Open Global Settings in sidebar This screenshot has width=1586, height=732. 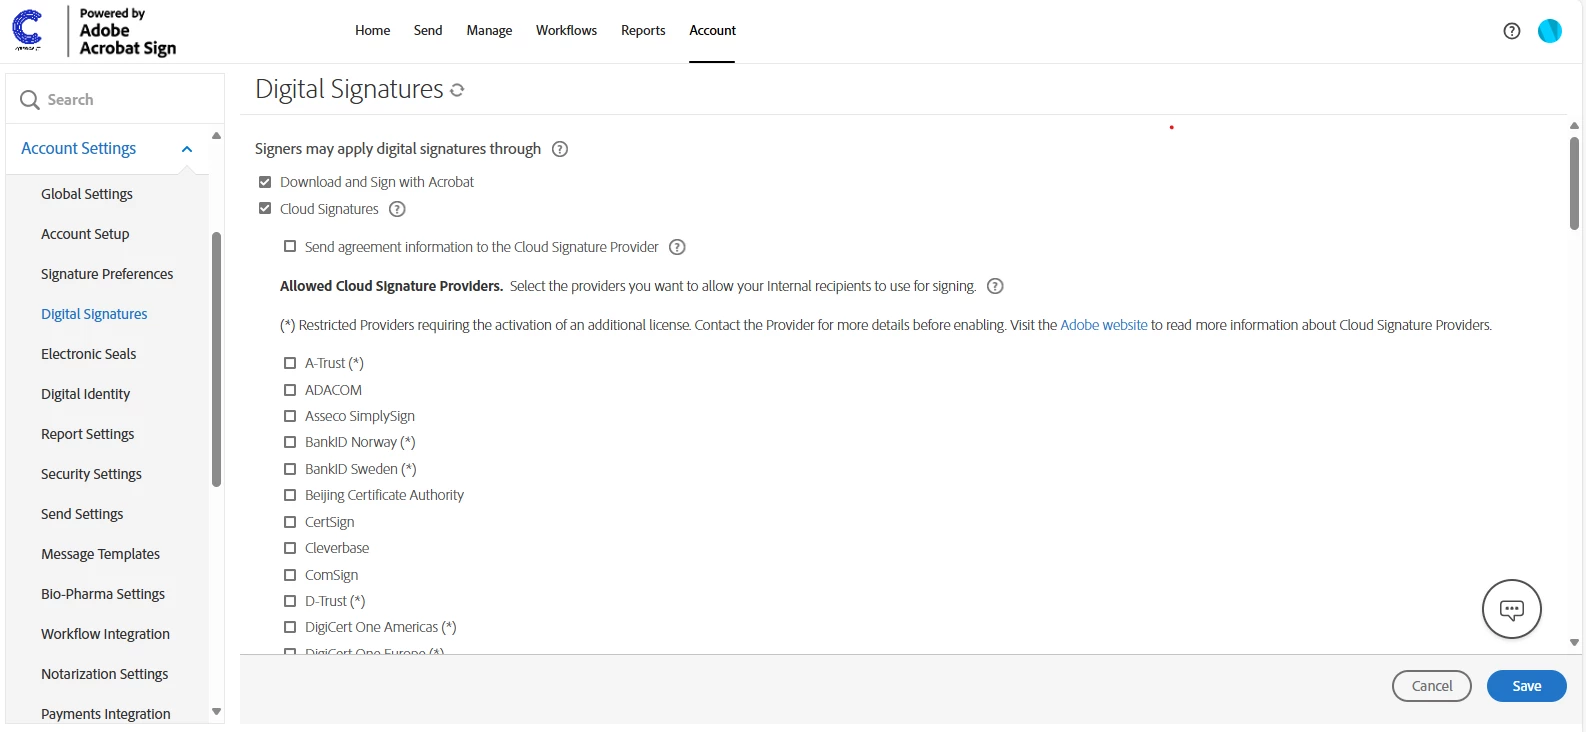click(x=87, y=194)
